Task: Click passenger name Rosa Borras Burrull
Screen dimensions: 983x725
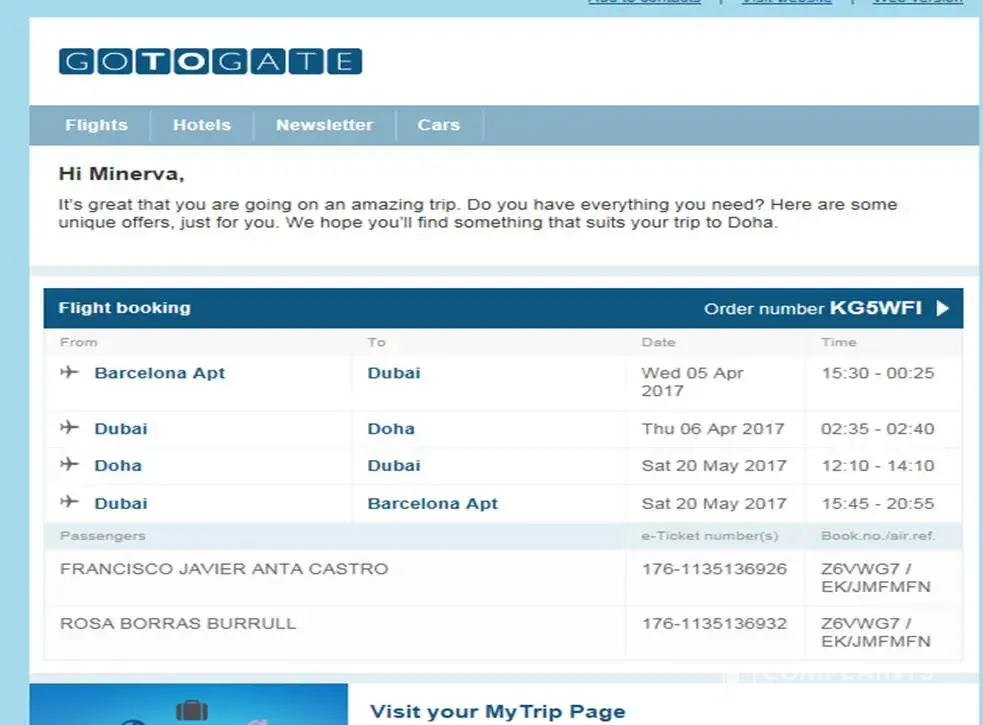Action: [178, 623]
